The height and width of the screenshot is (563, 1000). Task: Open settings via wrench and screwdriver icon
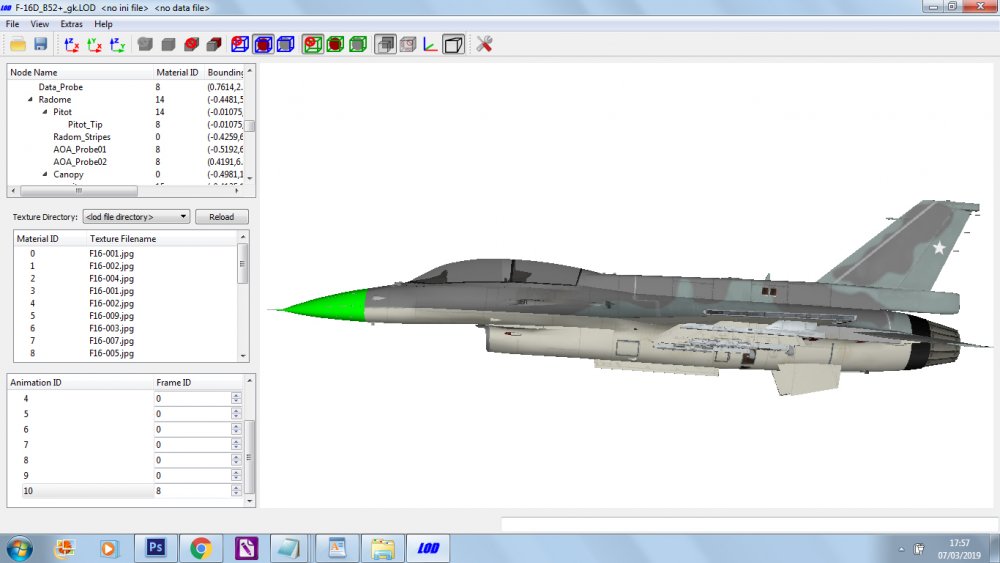[x=484, y=44]
